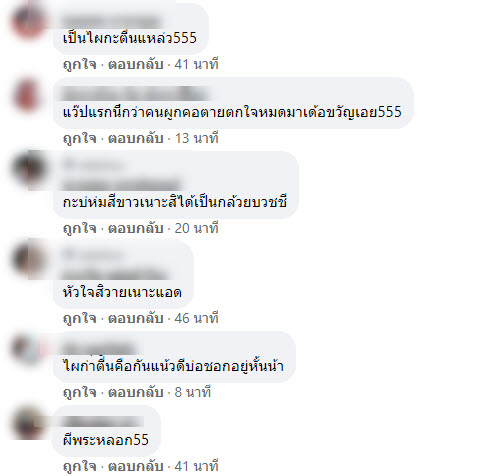493x476 pixels.
Task: Open the first commenter's profile picture
Action: [29, 22]
